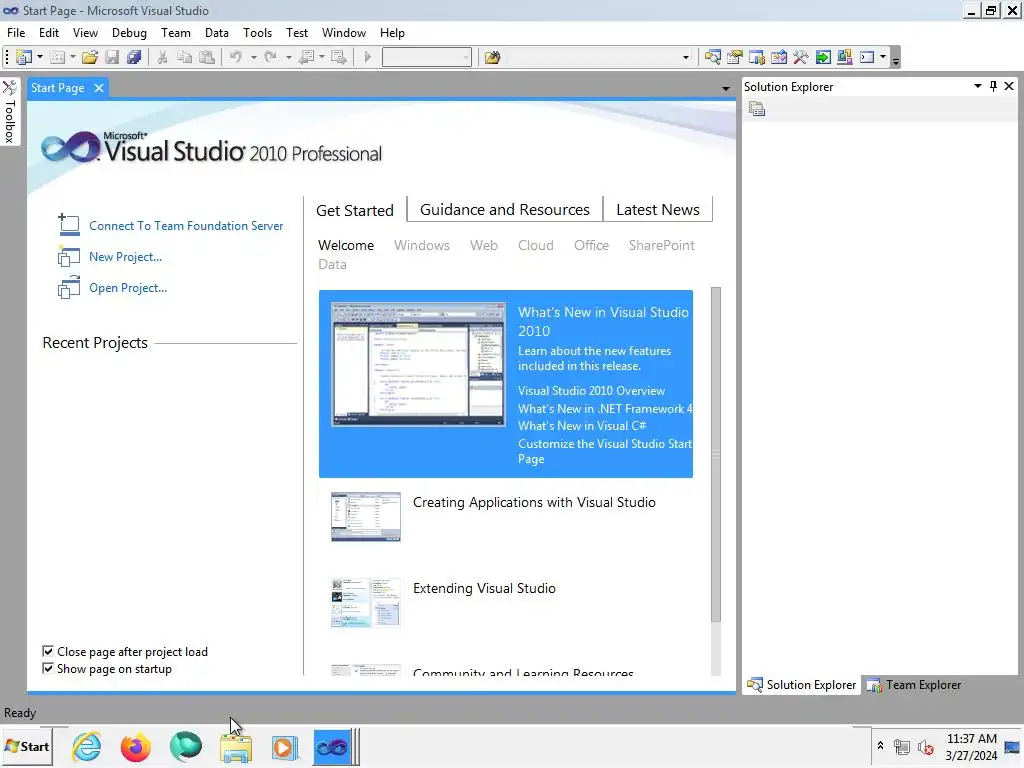Uncheck Show page on startup
The height and width of the screenshot is (768, 1024).
[x=48, y=668]
